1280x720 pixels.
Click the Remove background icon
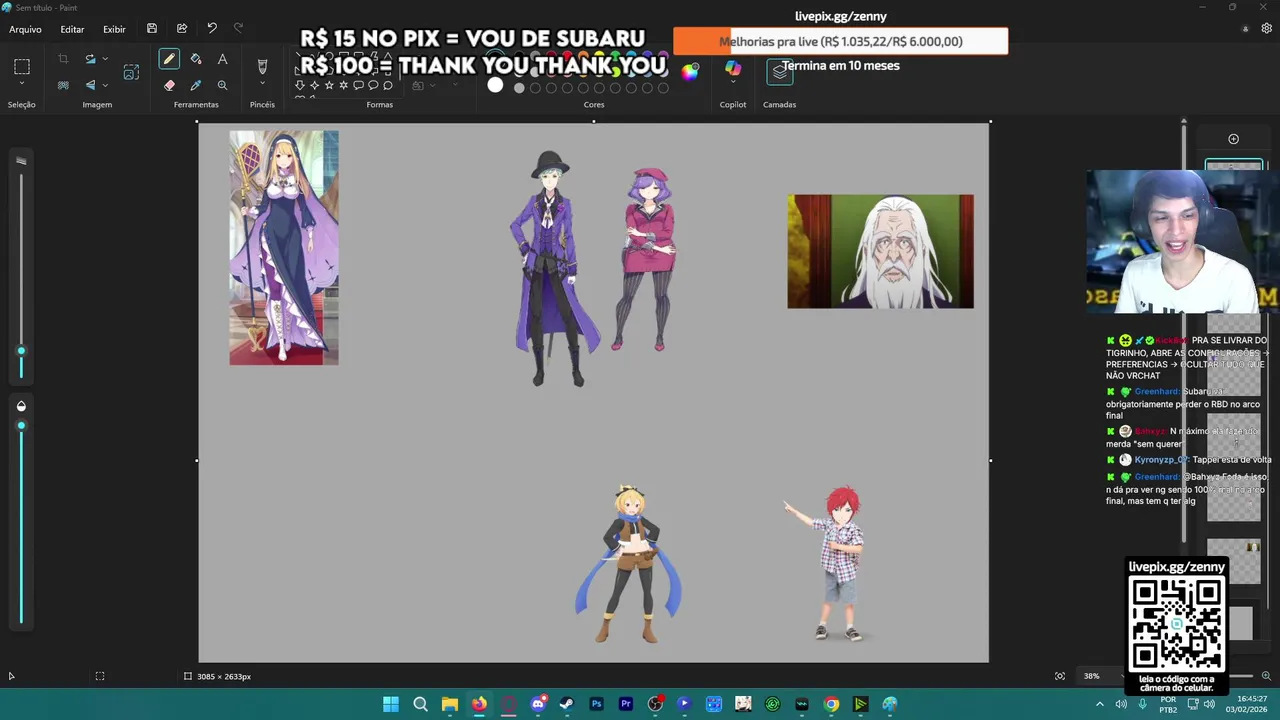pyautogui.click(x=63, y=86)
